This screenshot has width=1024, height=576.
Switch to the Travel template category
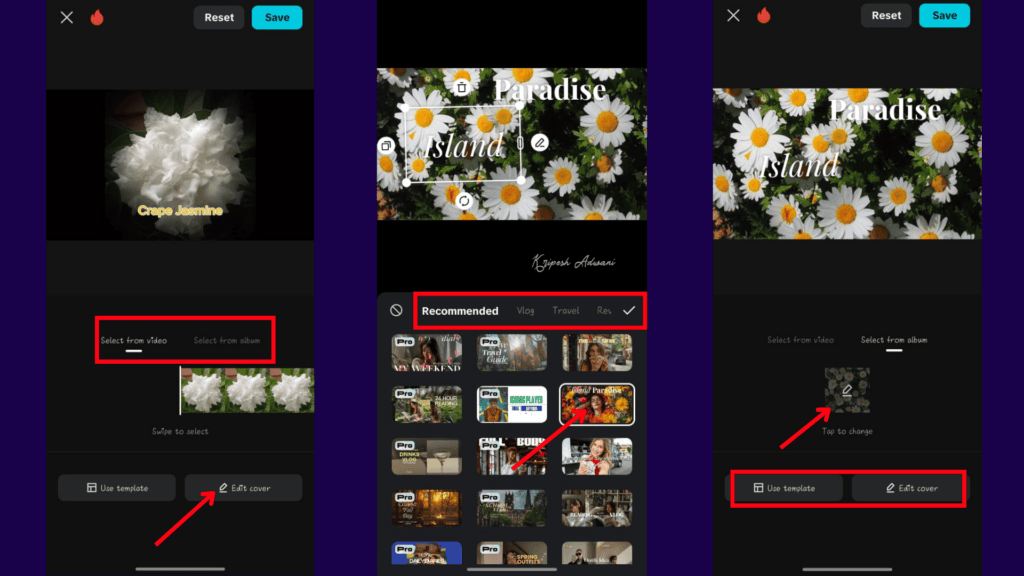click(x=566, y=310)
